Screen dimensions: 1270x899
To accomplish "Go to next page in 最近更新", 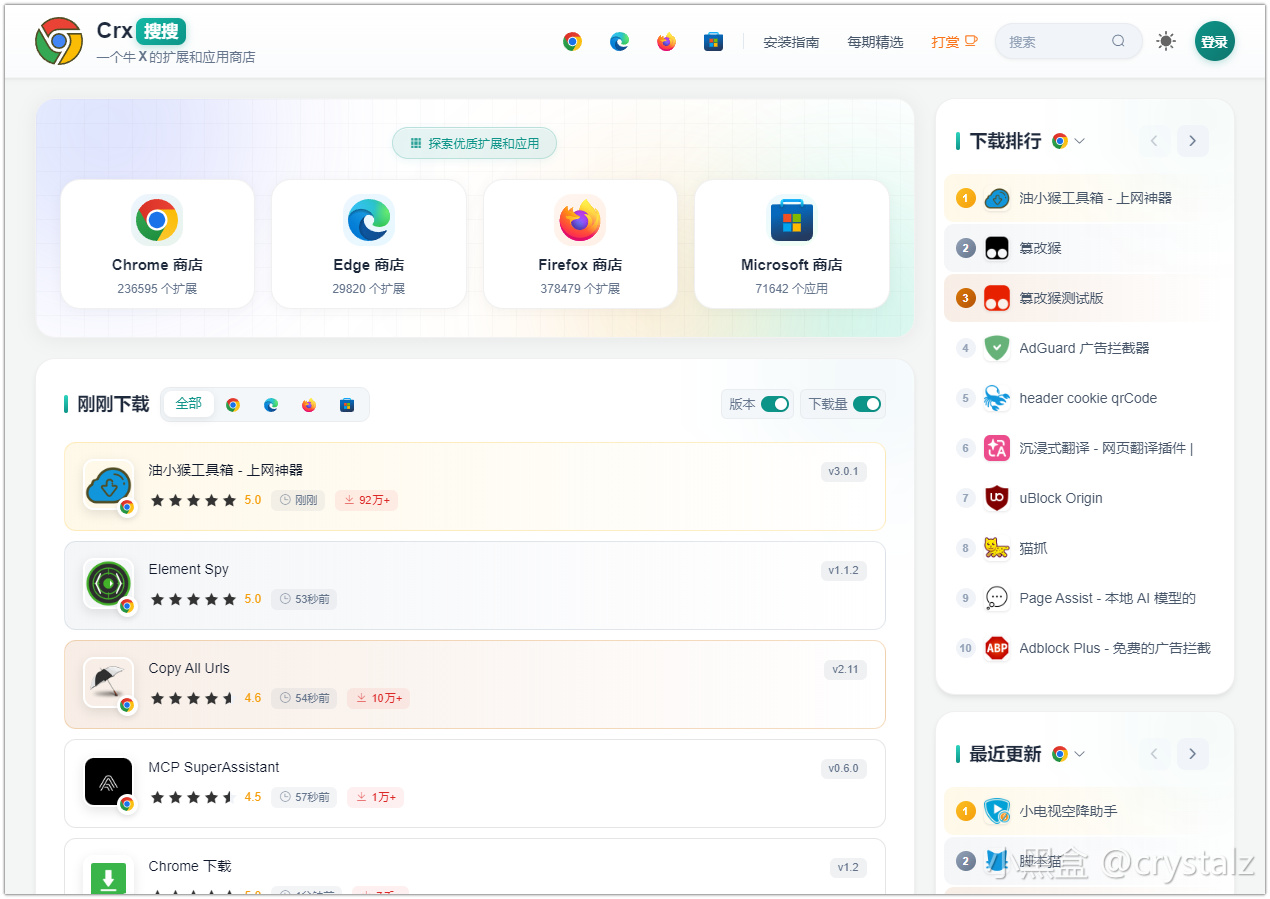I will click(x=1192, y=754).
